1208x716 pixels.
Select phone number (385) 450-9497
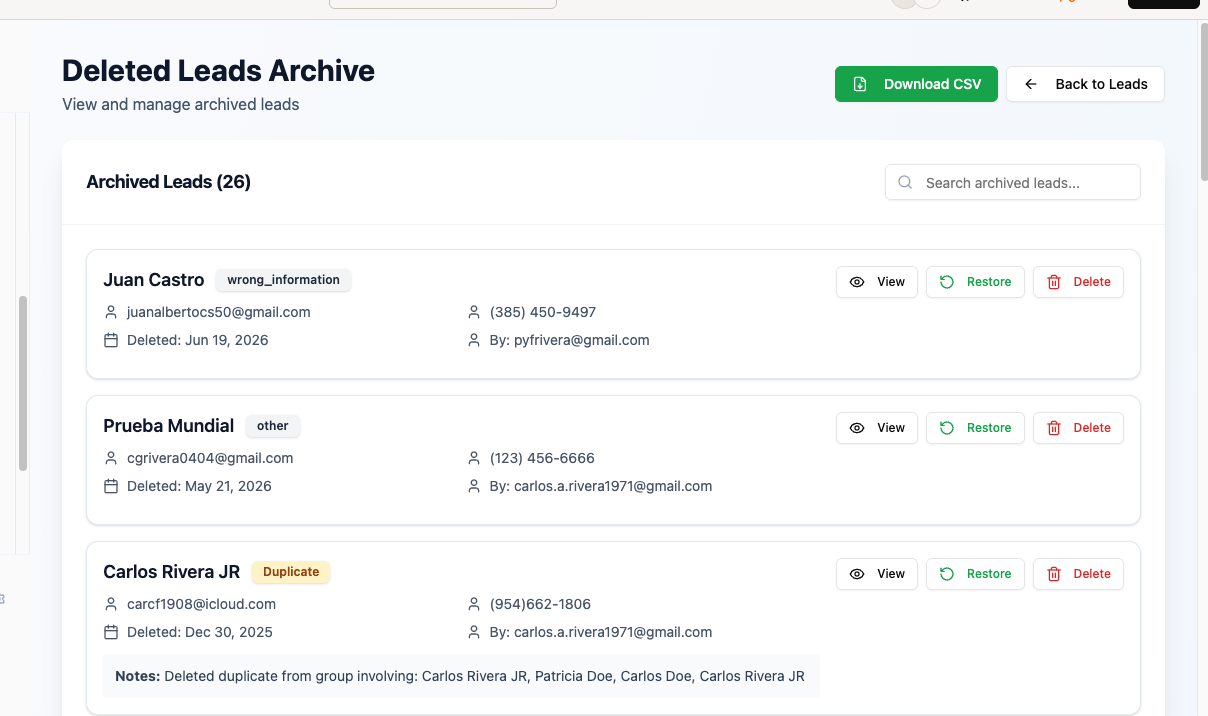click(x=543, y=312)
